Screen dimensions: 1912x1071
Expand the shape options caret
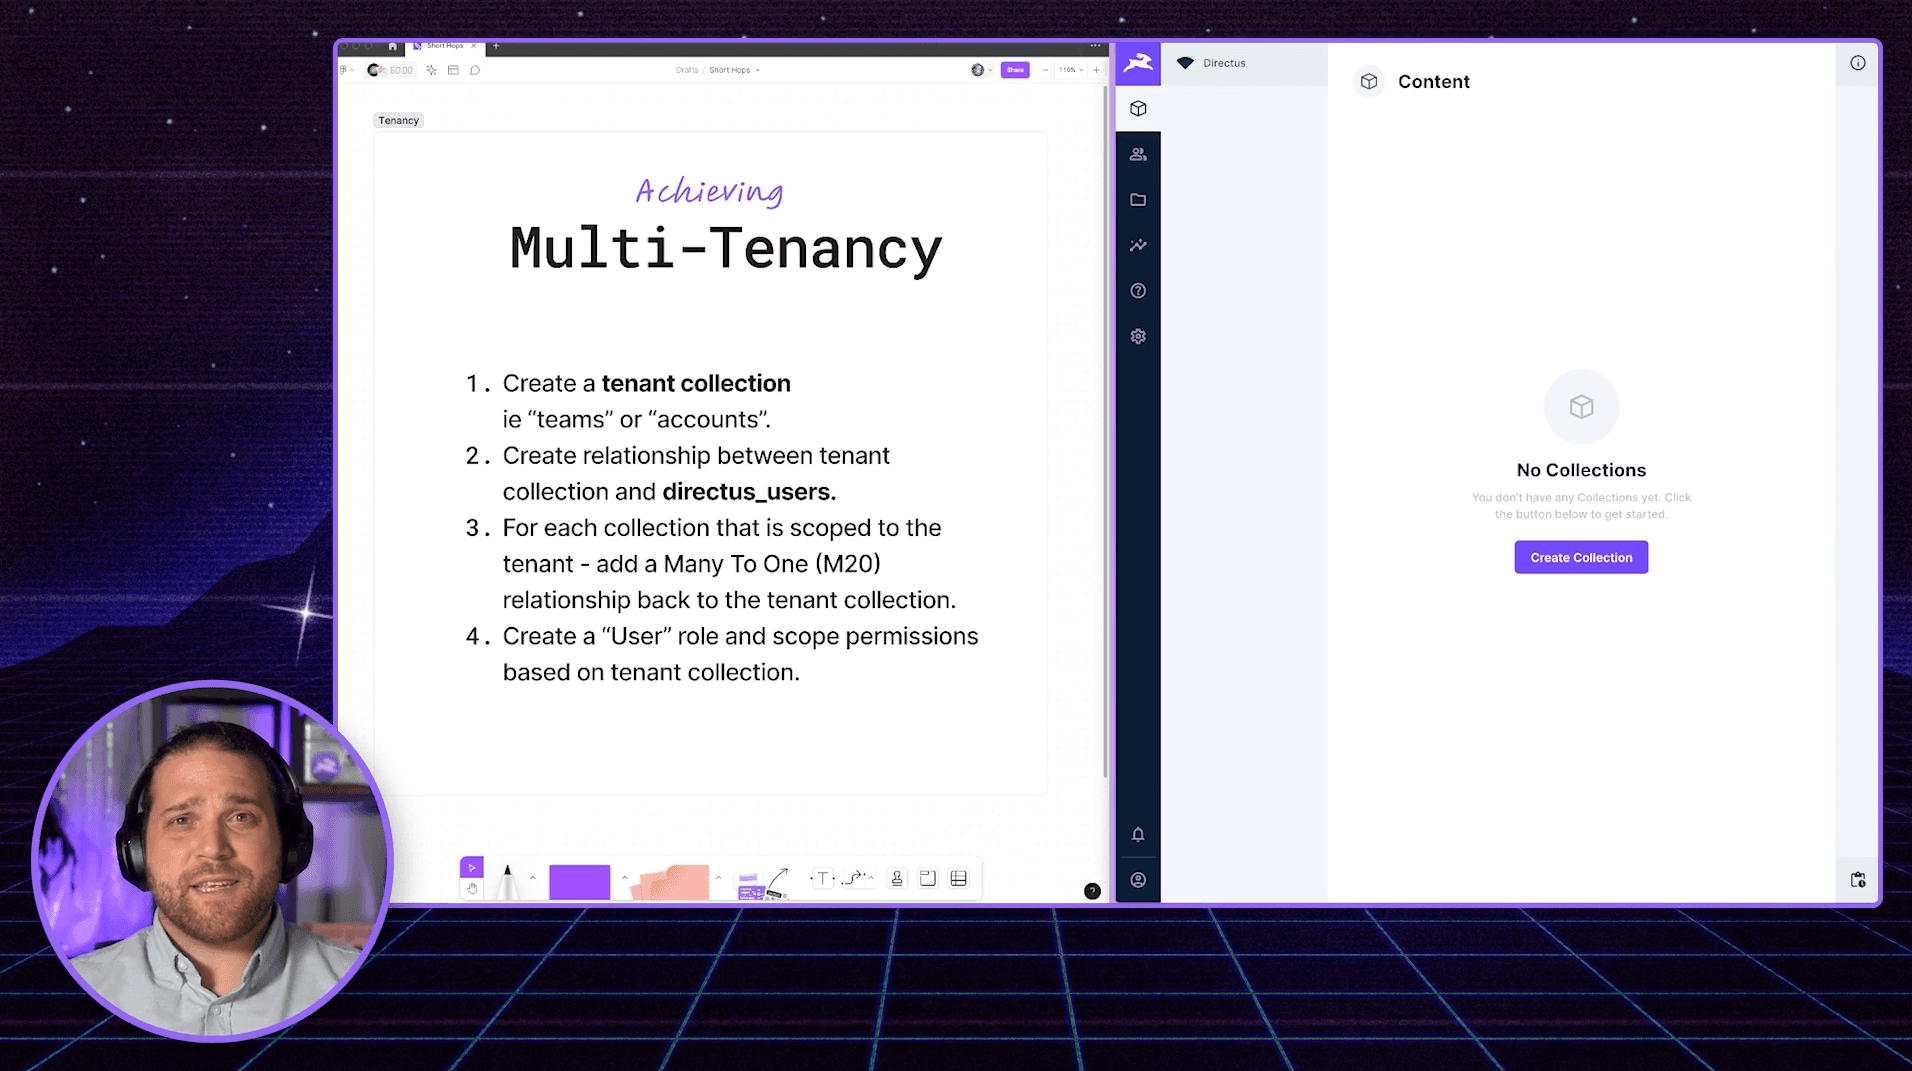click(x=624, y=878)
